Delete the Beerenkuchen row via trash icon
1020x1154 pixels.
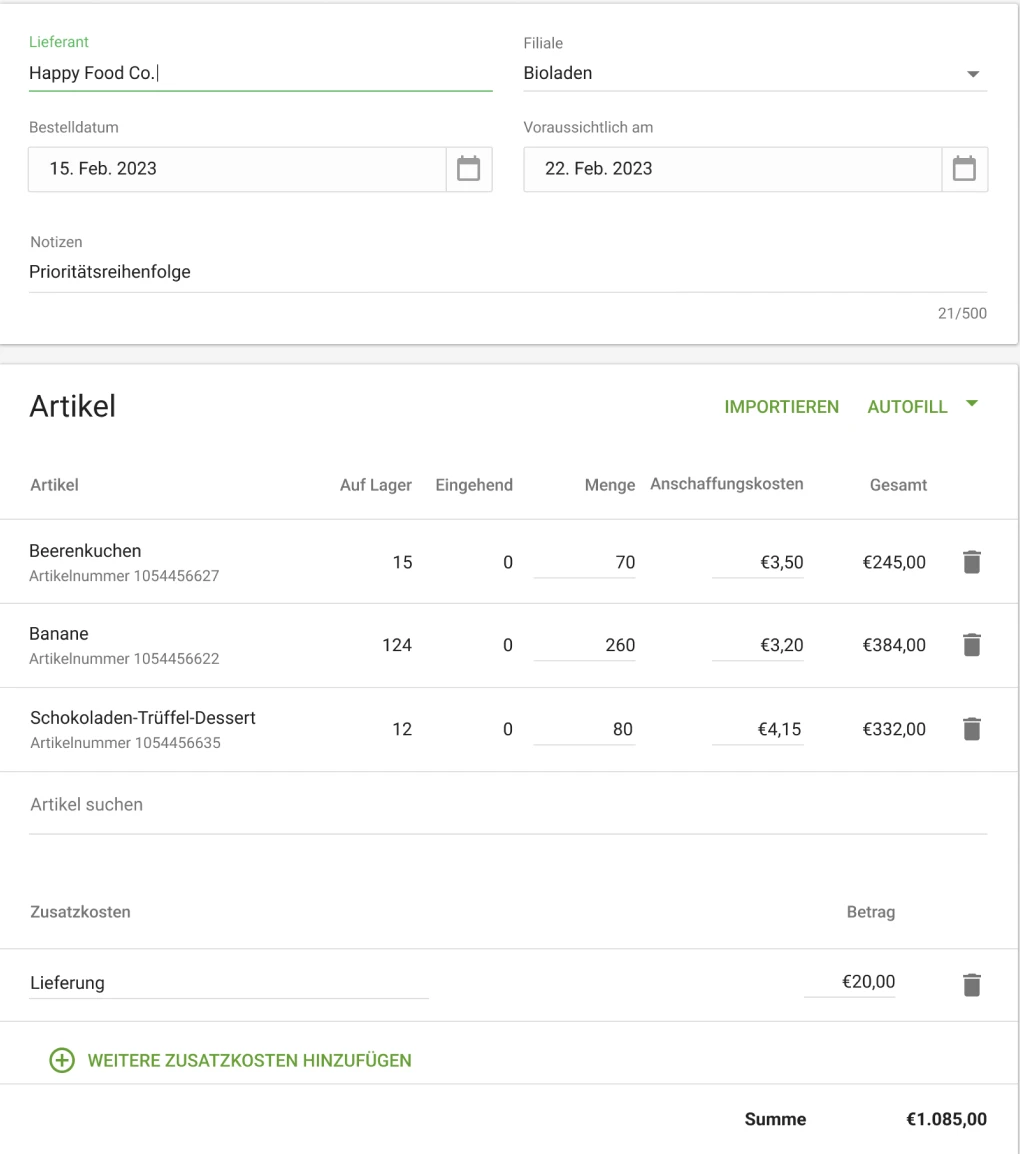tap(971, 562)
